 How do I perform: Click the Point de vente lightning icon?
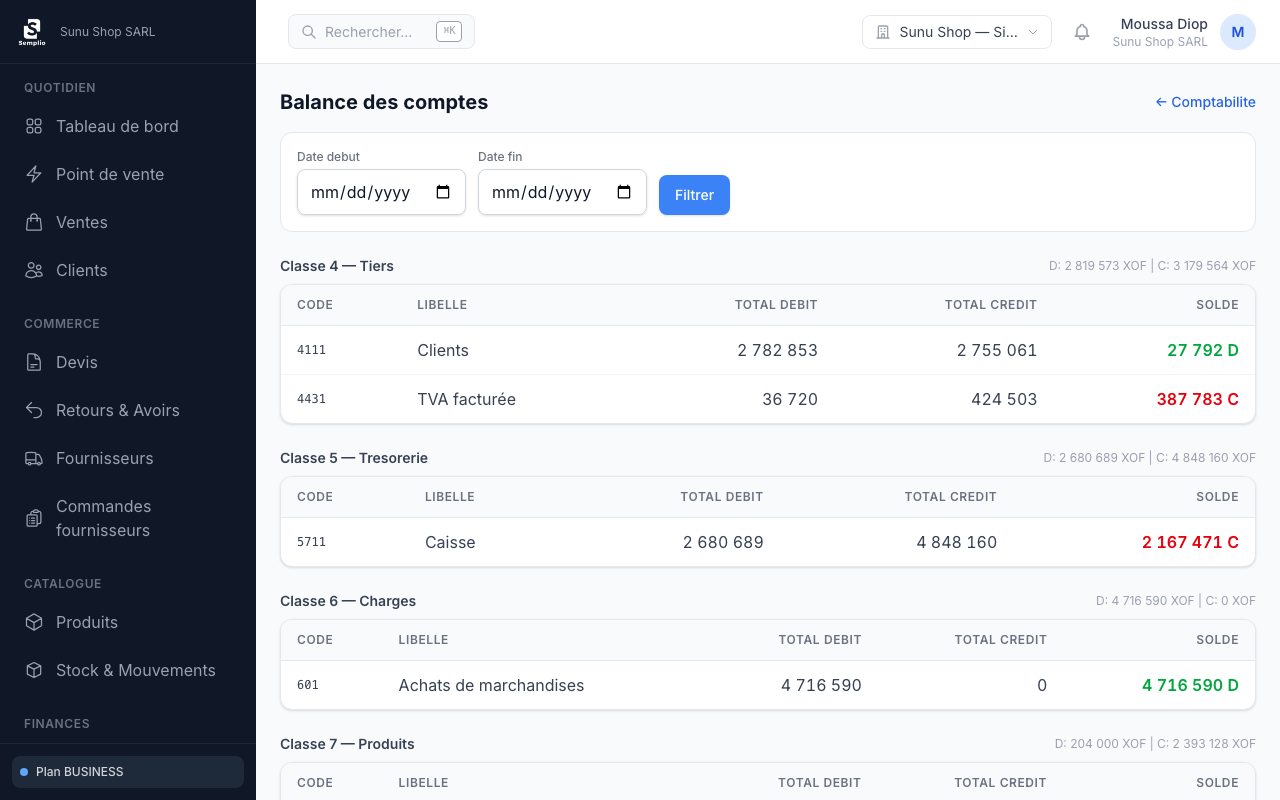(x=34, y=174)
